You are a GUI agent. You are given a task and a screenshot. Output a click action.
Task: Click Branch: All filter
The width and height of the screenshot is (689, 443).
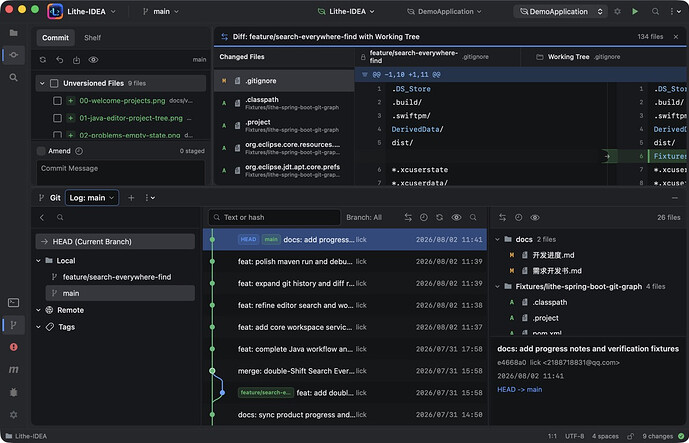pyautogui.click(x=364, y=217)
